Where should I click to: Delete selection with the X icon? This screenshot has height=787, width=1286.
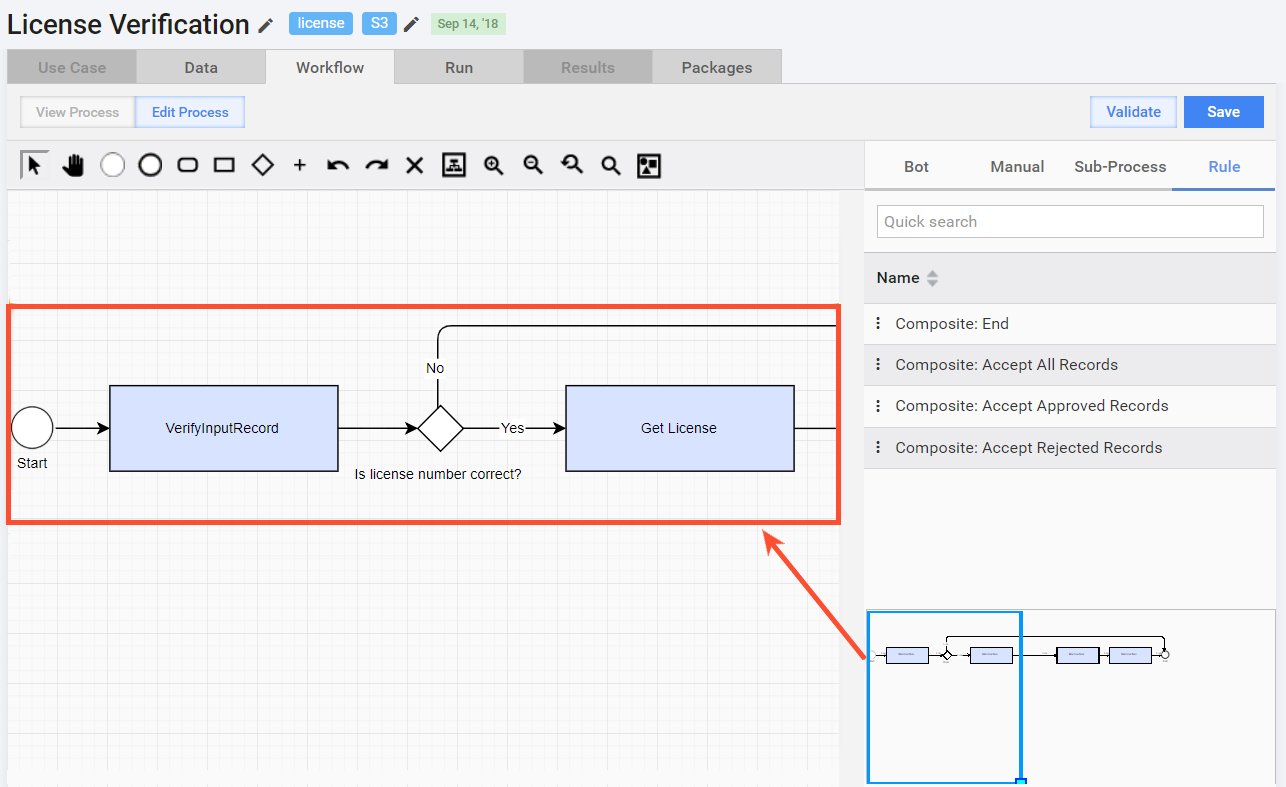tap(414, 166)
